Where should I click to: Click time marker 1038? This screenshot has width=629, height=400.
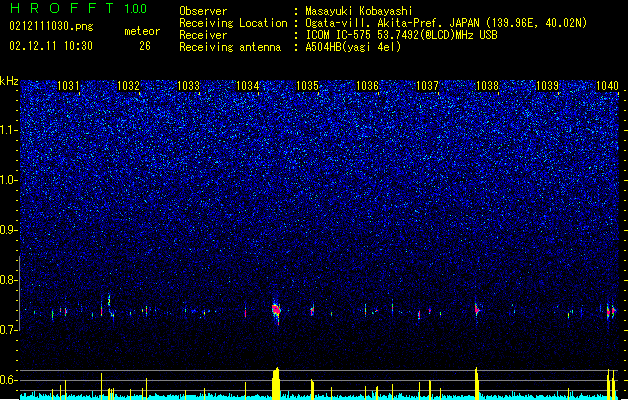[487, 85]
